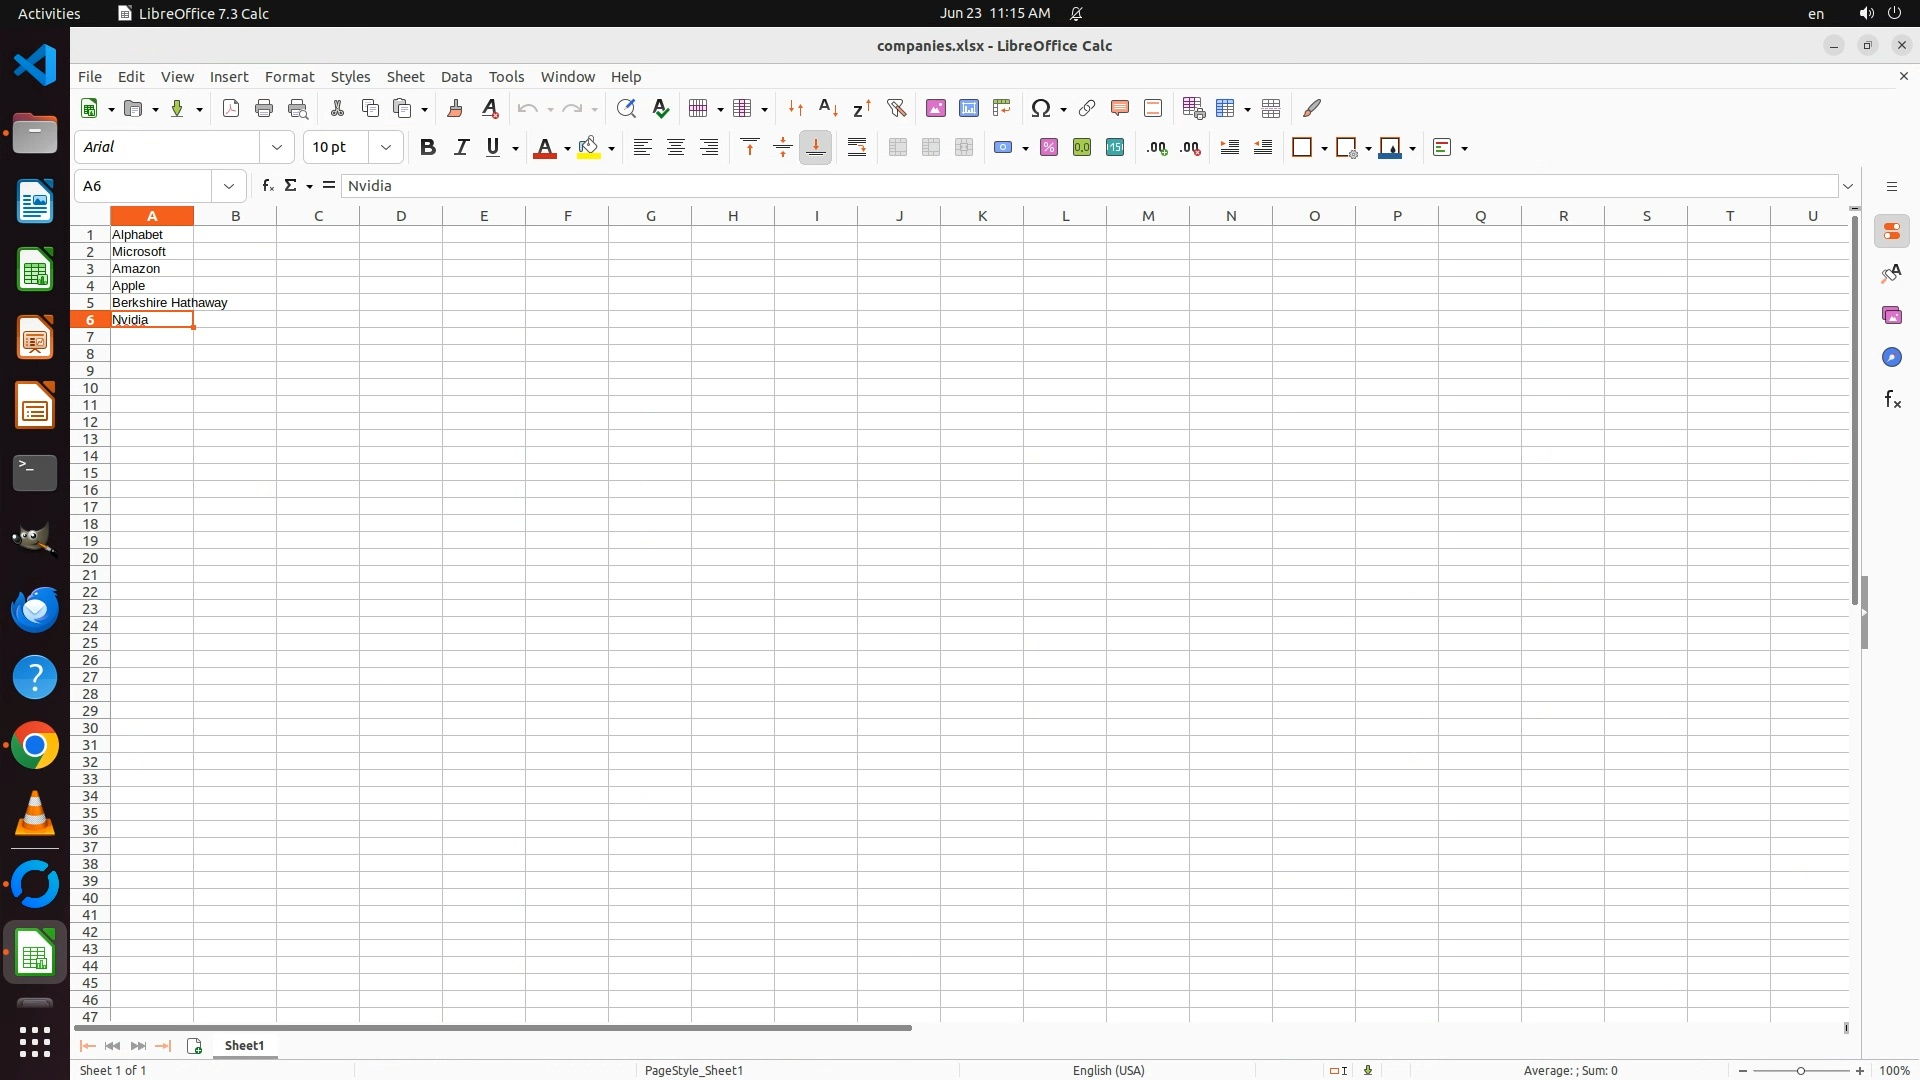Open the Functions sidebar panel icon
This screenshot has width=1920, height=1080.
click(1891, 400)
